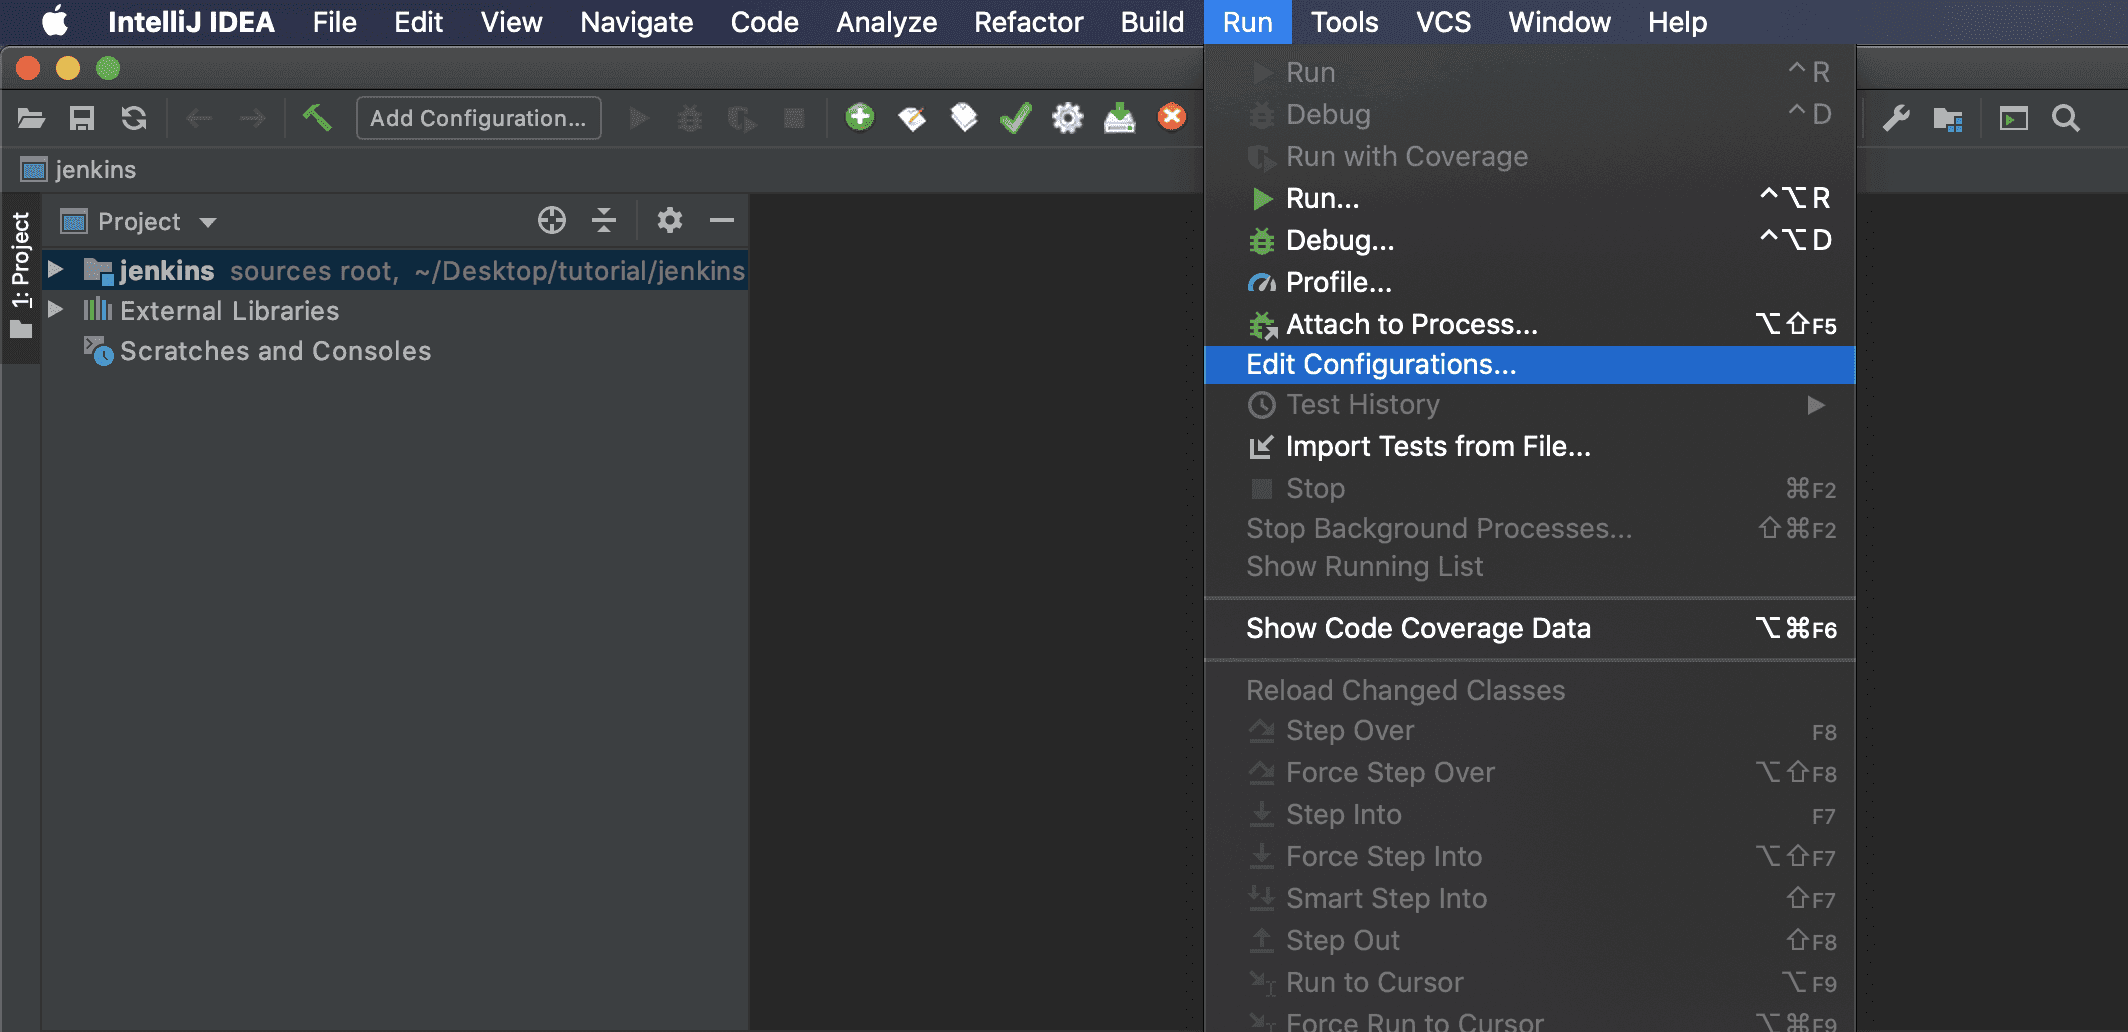Open the Tools menu in the menu bar
This screenshot has width=2128, height=1032.
click(x=1344, y=21)
